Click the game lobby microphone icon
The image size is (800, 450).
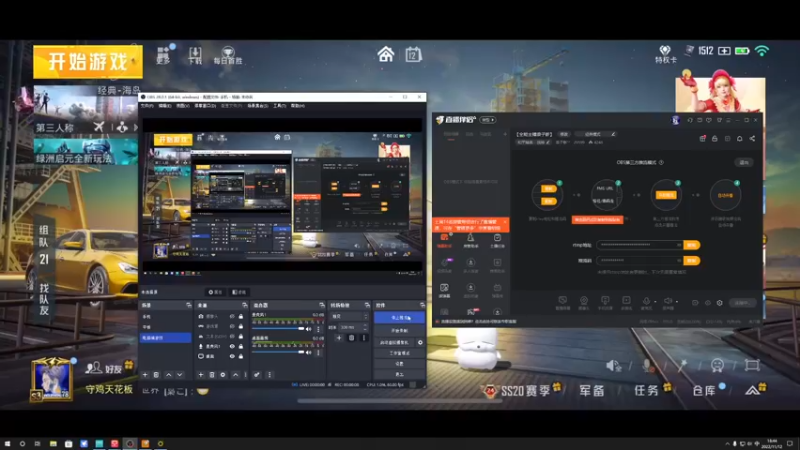pos(648,365)
